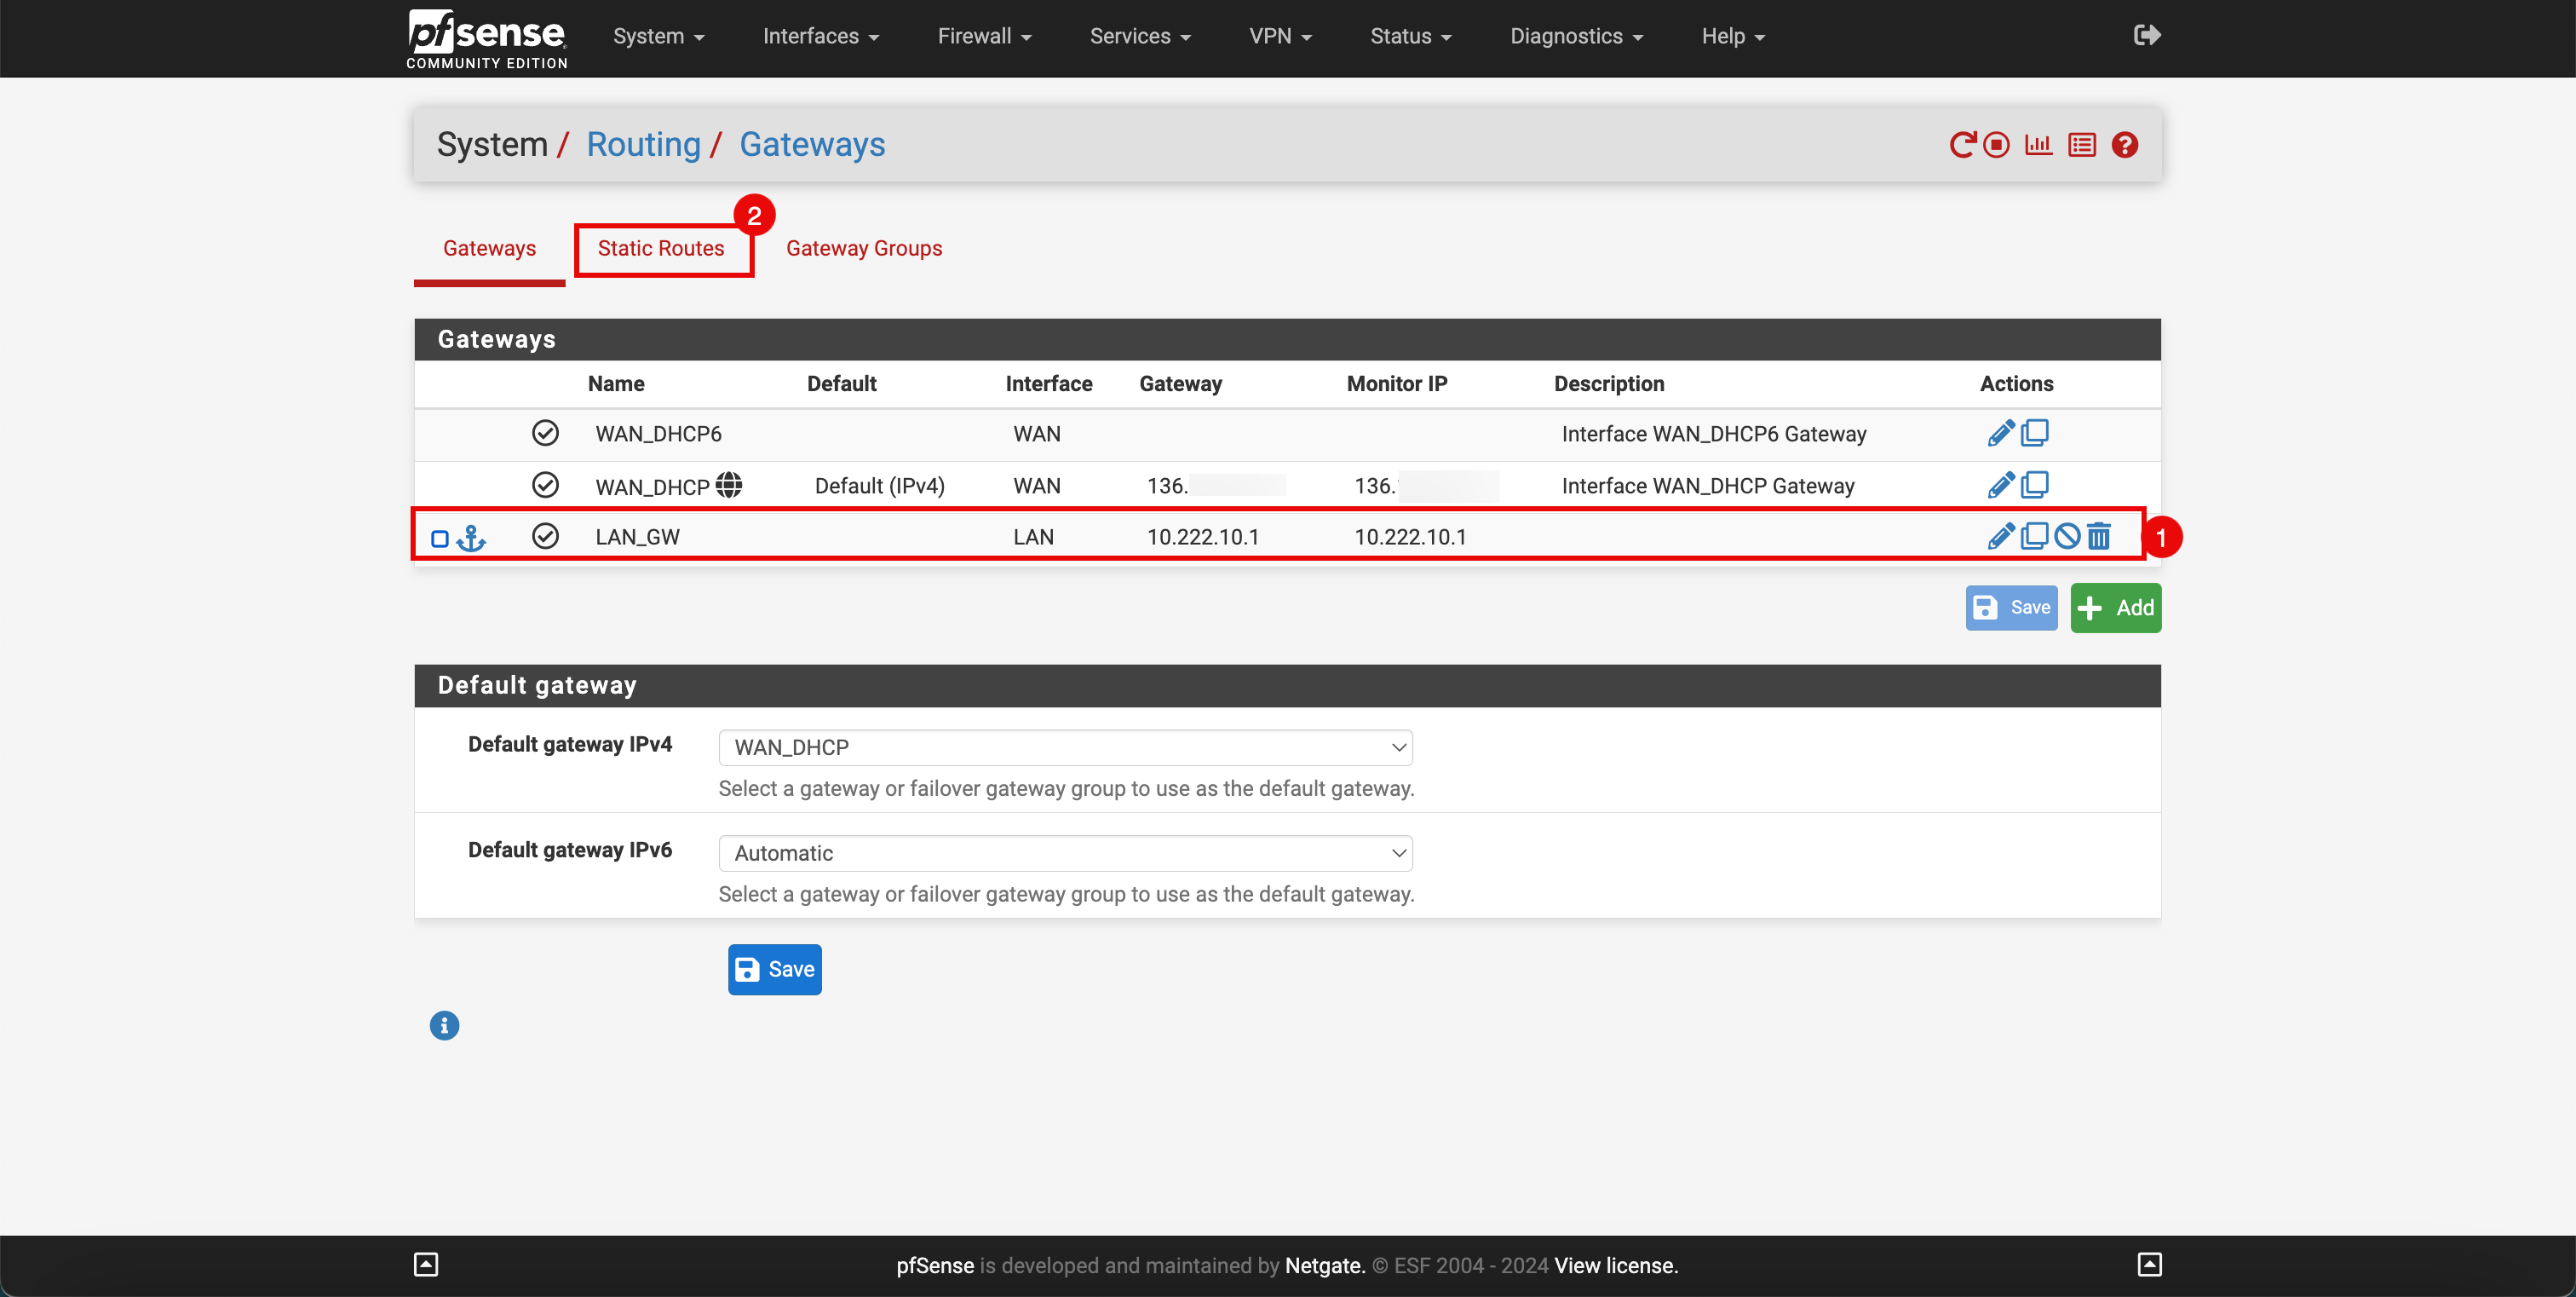Click the green Add button
The image size is (2576, 1297).
pos(2119,606)
